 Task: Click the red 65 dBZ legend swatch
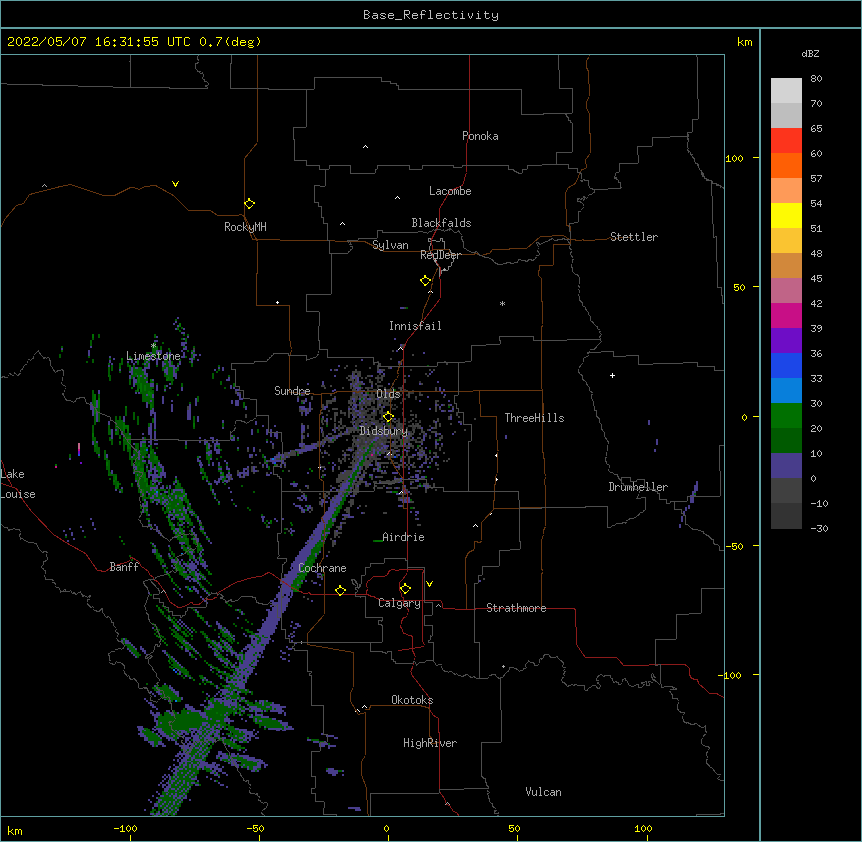coord(786,141)
